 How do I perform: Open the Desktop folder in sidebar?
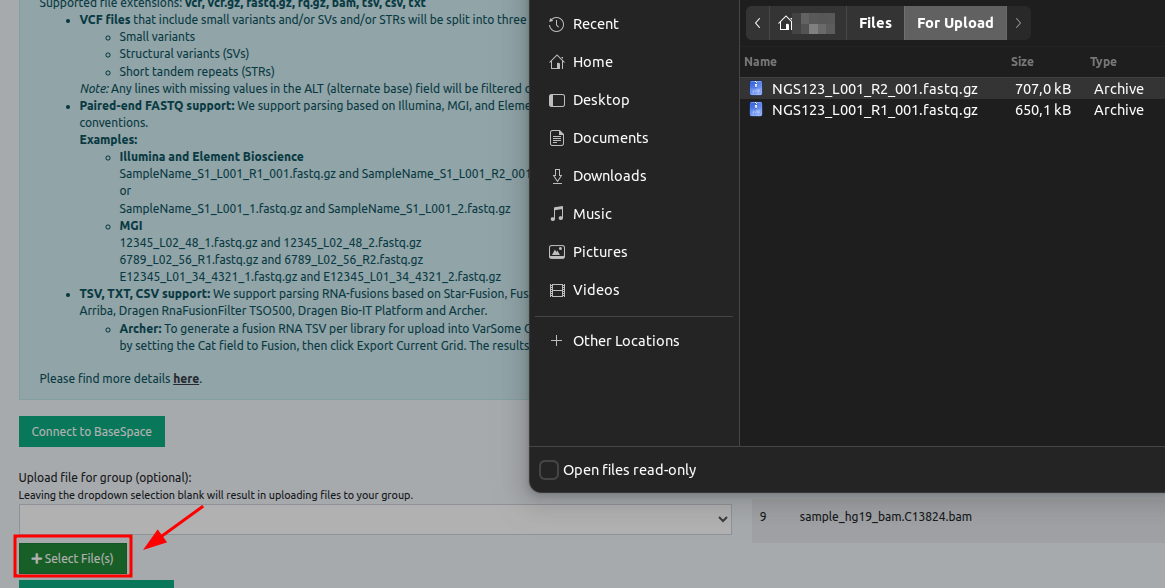tap(600, 100)
